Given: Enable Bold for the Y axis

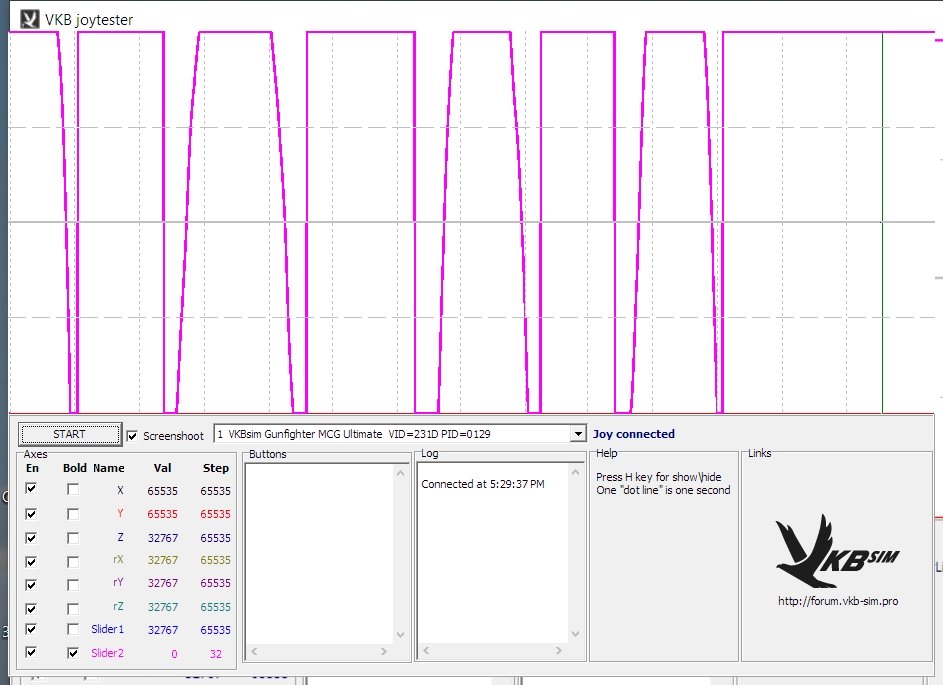Looking at the screenshot, I should (73, 513).
